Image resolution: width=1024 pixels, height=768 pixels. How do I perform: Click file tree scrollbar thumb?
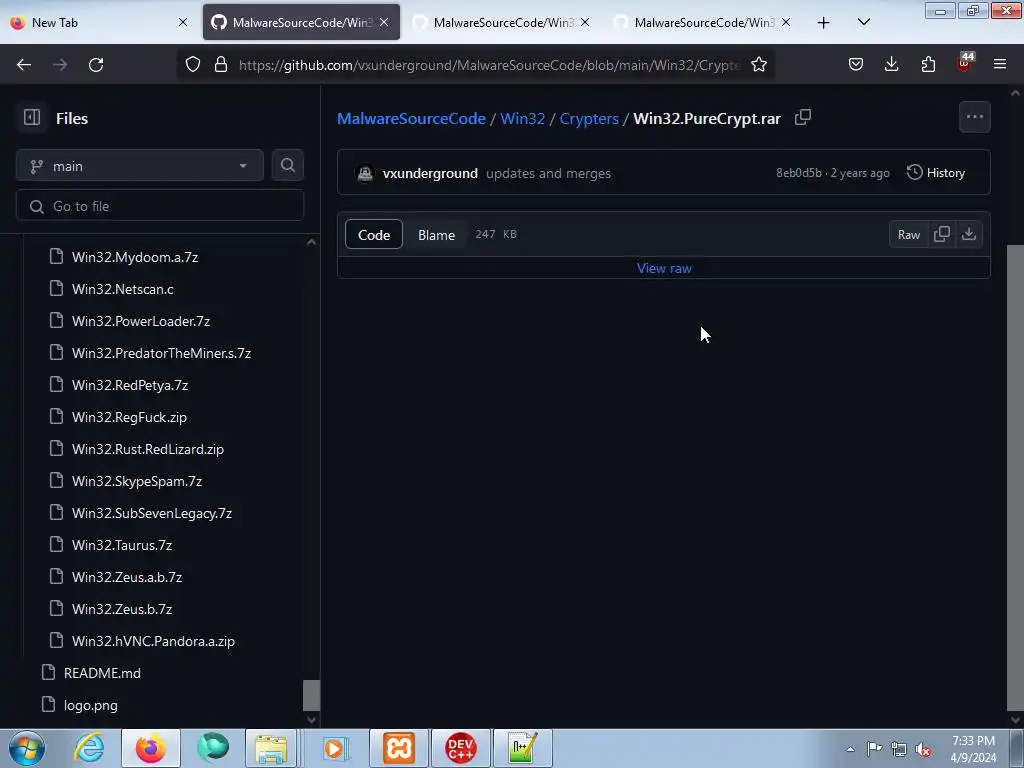(x=312, y=696)
